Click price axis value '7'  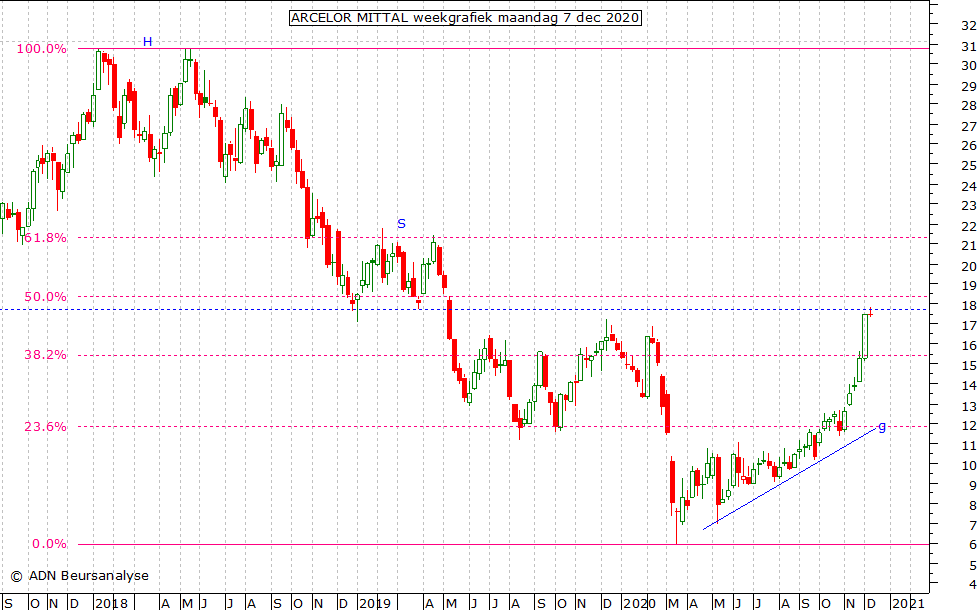pos(972,526)
